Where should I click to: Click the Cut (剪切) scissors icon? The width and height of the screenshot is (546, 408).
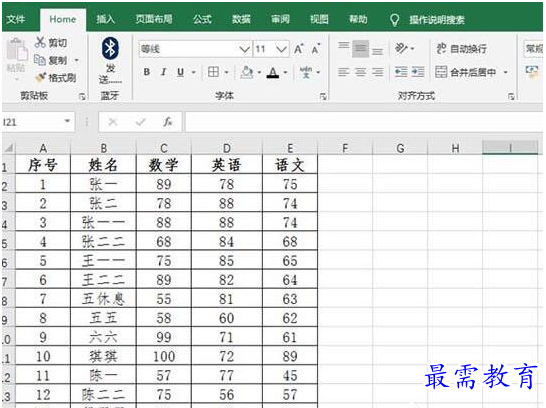pyautogui.click(x=40, y=42)
